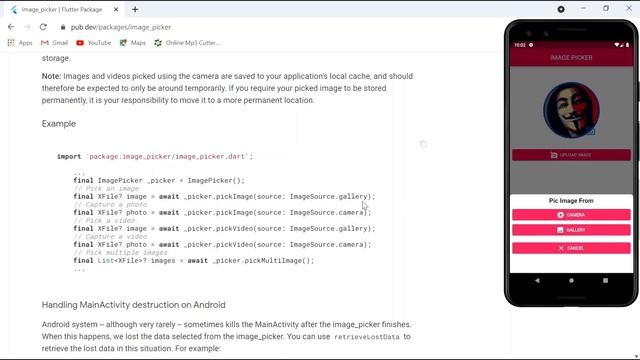This screenshot has width=640, height=360.
Task: Tap the Upload Image button
Action: tap(571, 155)
